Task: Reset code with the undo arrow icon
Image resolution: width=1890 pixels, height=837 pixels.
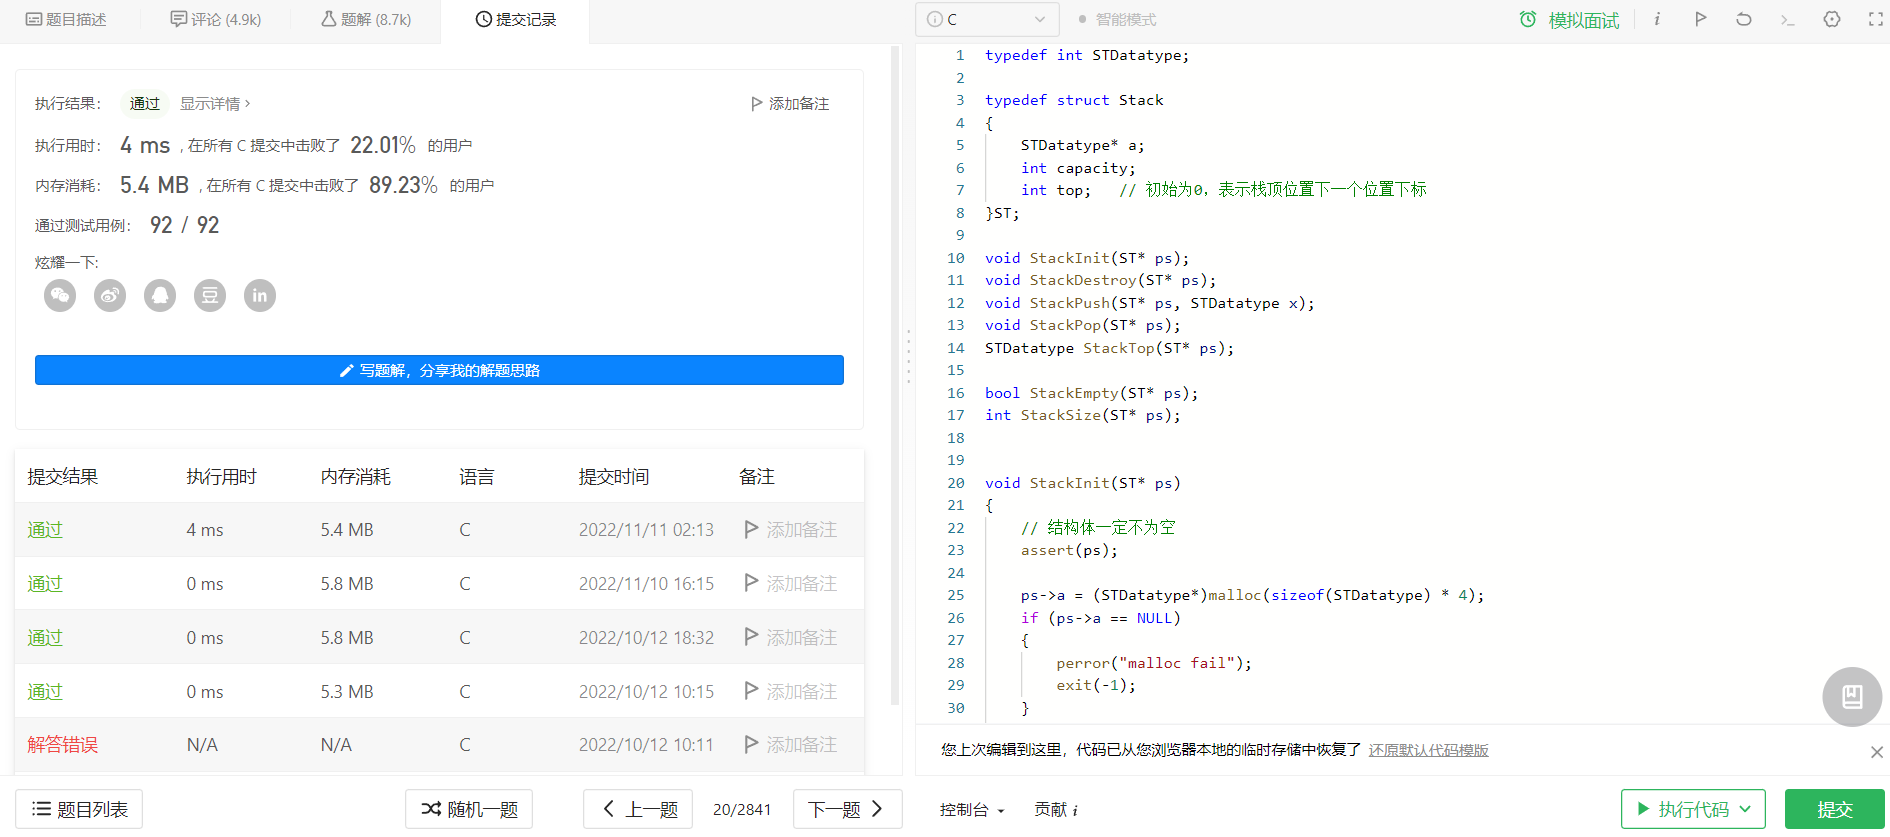Action: point(1744,19)
